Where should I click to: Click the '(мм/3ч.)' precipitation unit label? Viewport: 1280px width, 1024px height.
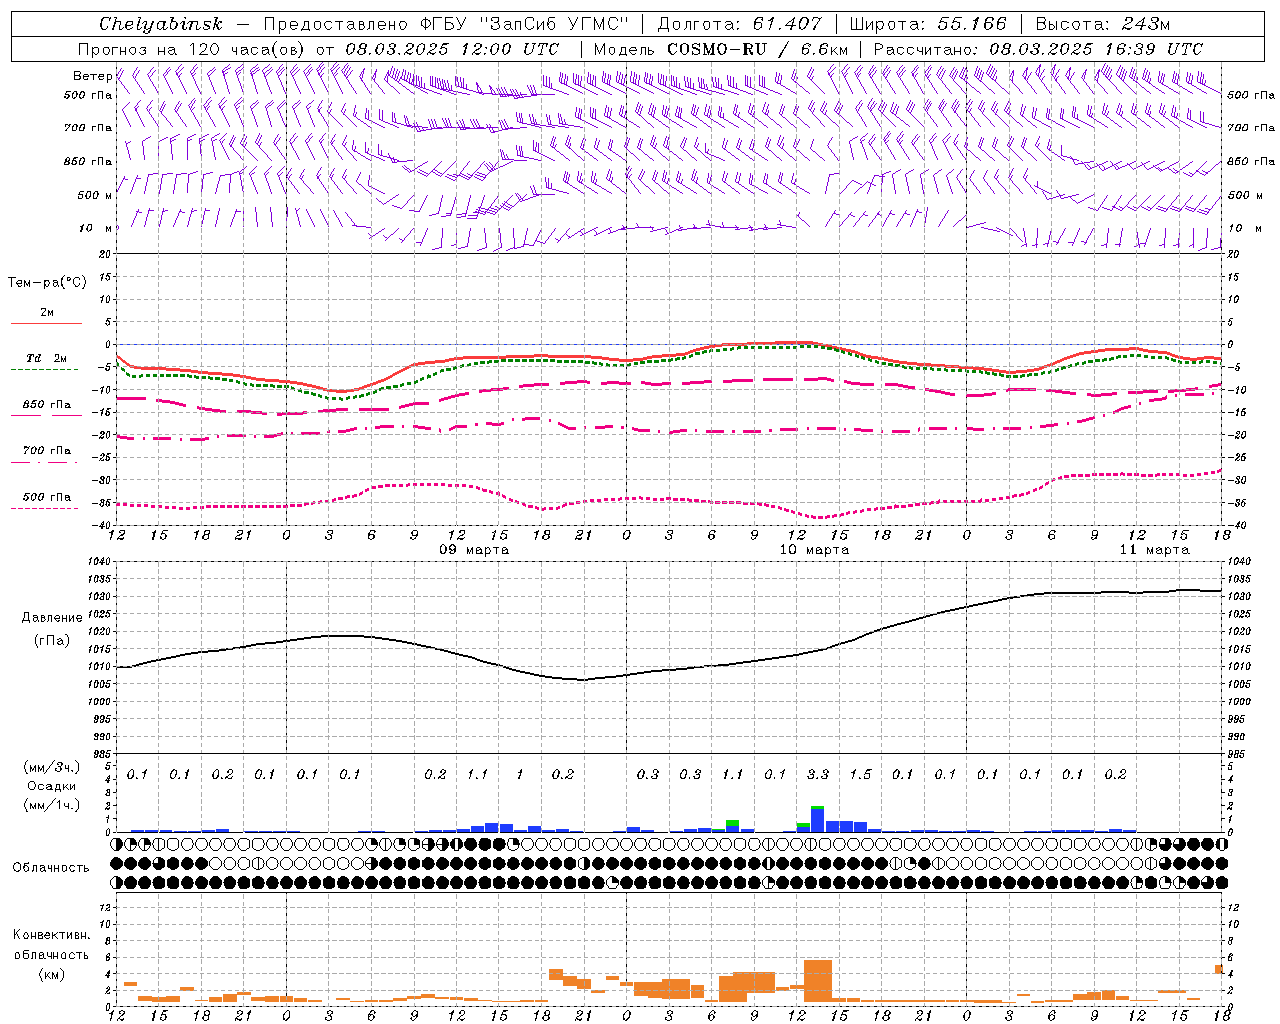(52, 767)
